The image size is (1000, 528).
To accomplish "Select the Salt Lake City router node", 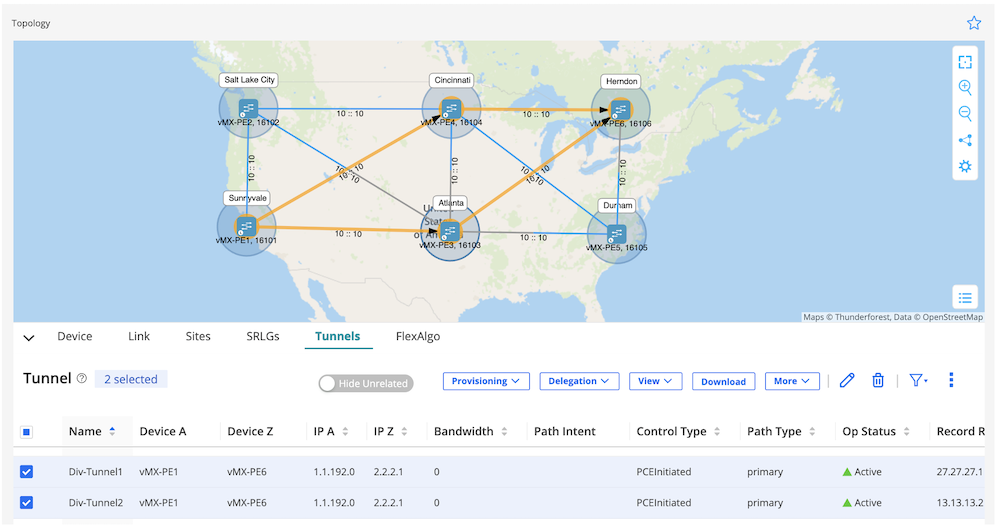I will click(x=249, y=107).
